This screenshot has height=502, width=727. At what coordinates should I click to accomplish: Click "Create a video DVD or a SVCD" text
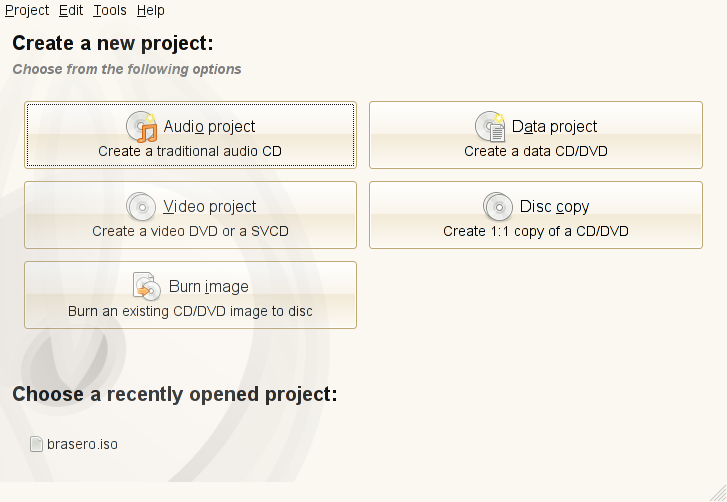(190, 231)
